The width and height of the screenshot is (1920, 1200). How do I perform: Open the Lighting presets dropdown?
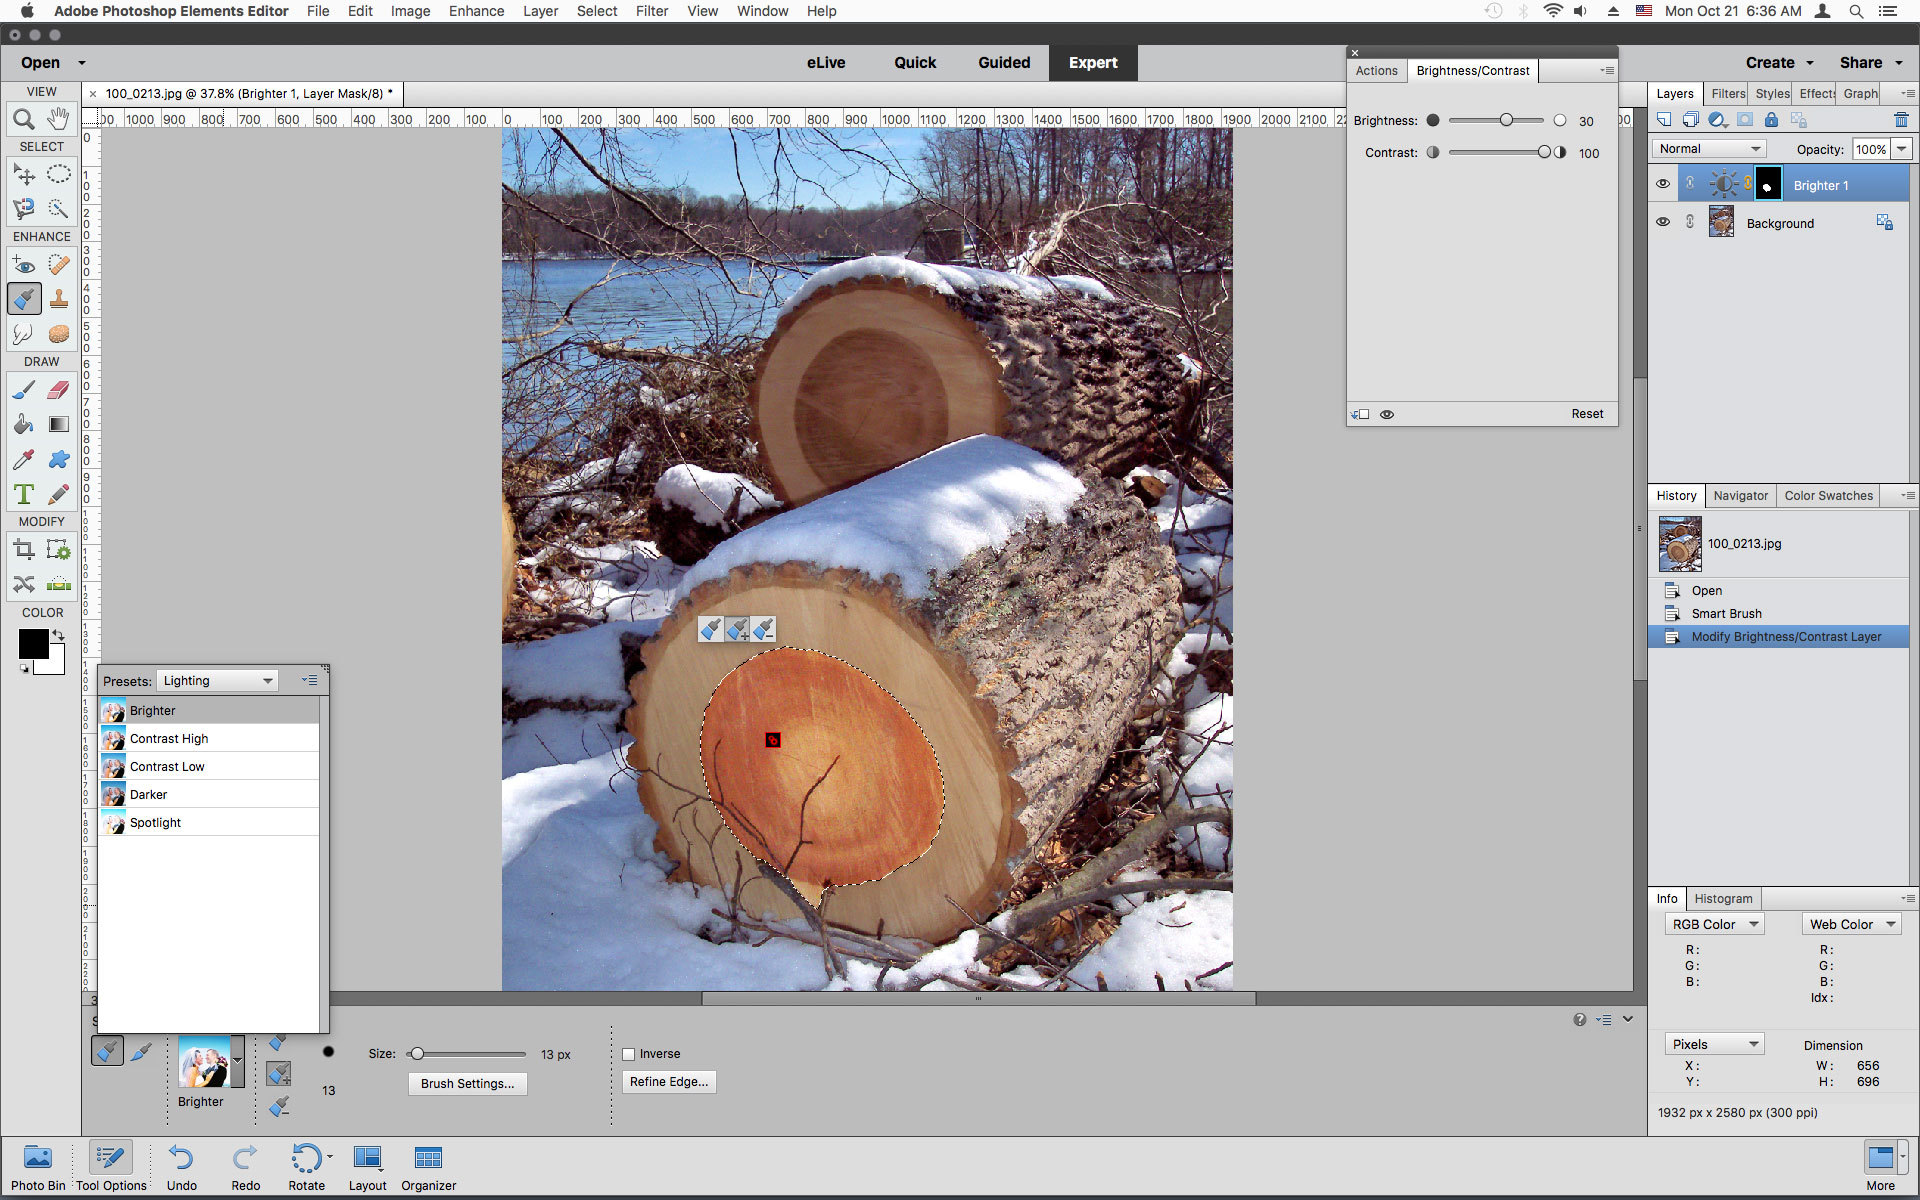click(x=217, y=680)
